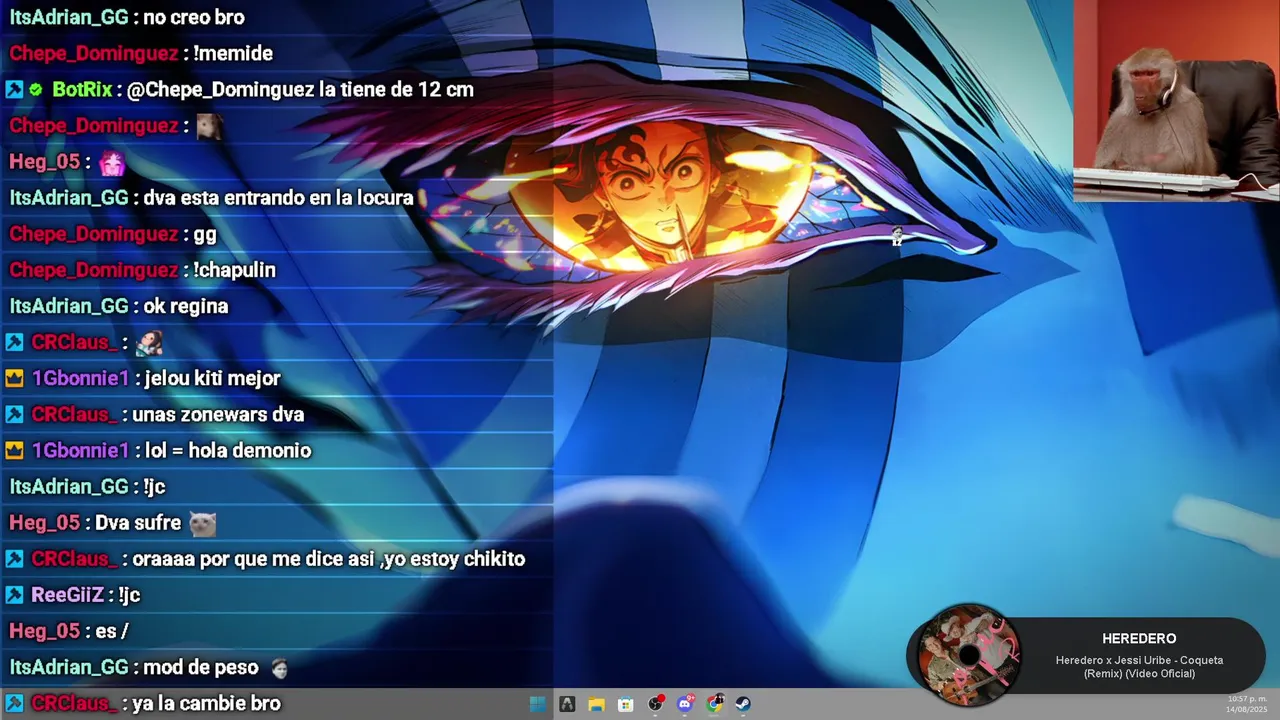This screenshot has height=720, width=1280.
Task: Click the spinning album art disc
Action: click(x=968, y=655)
